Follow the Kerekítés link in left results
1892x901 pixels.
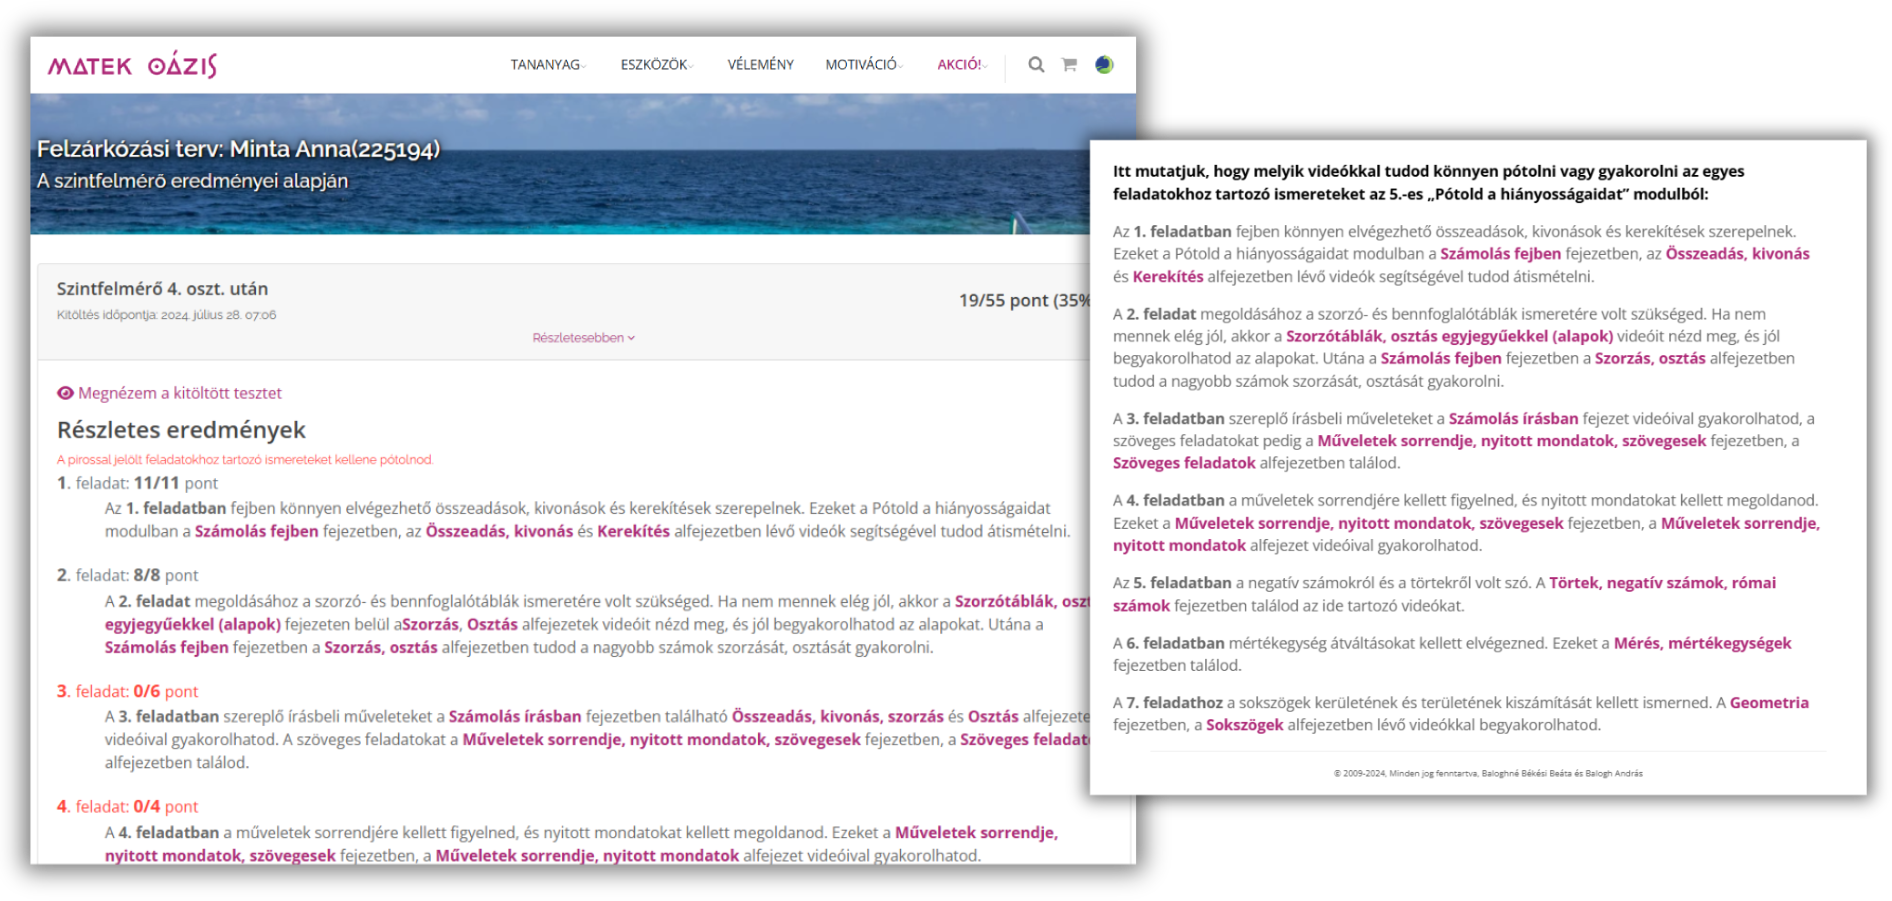(633, 531)
